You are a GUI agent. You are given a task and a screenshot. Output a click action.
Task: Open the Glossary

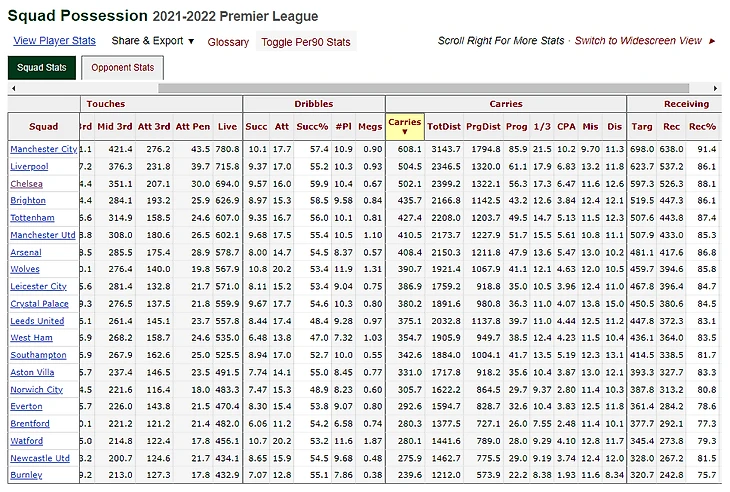pos(228,42)
